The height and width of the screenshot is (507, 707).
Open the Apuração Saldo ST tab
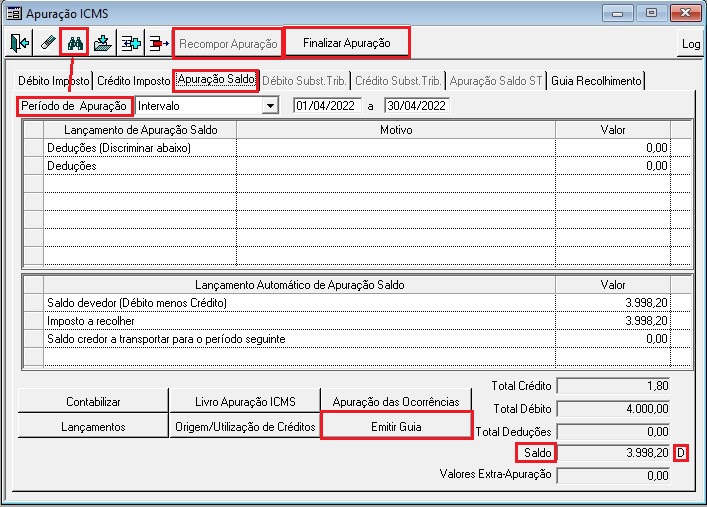point(496,81)
